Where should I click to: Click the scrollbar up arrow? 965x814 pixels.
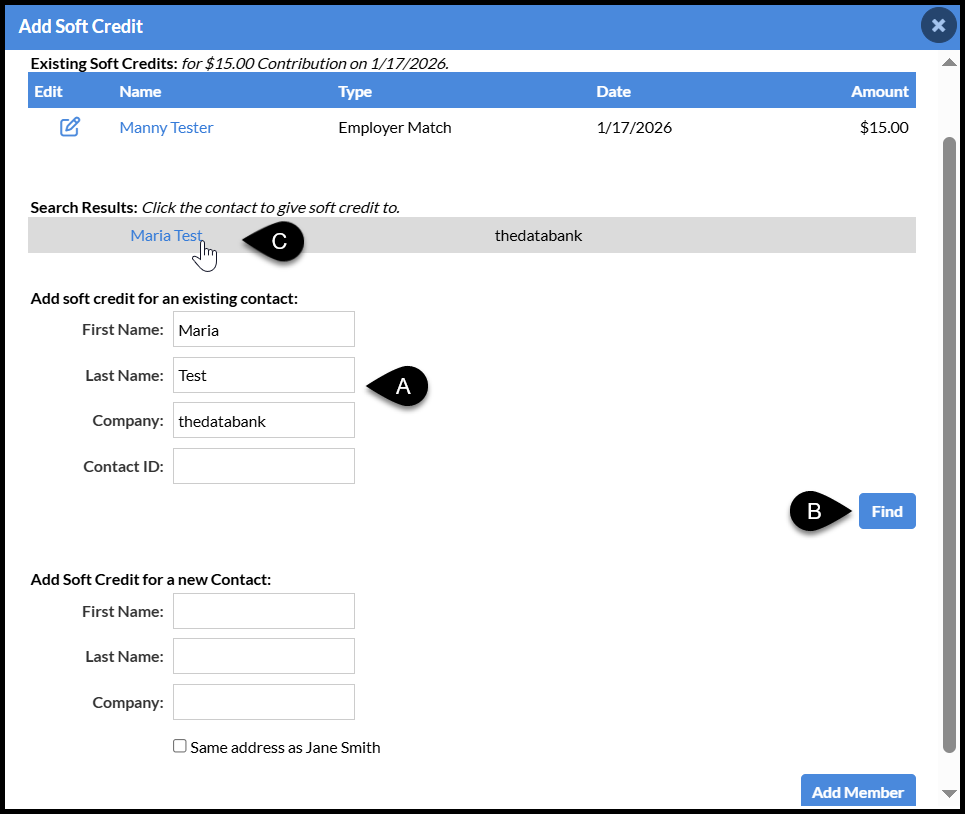(950, 62)
